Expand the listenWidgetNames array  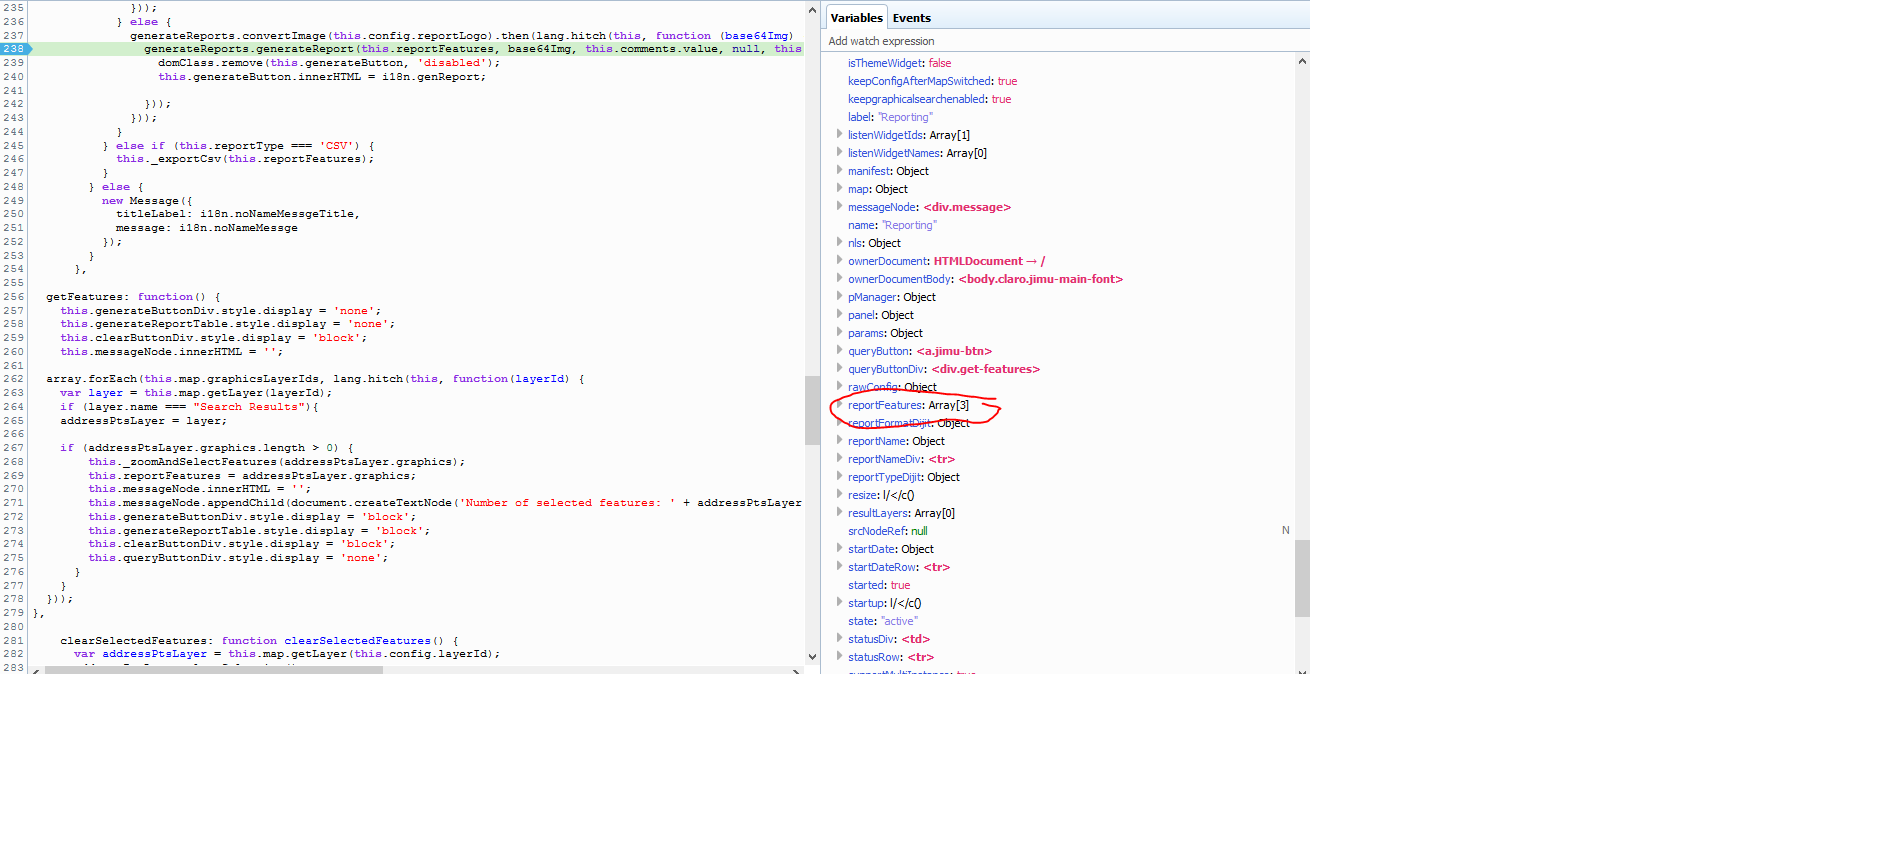[x=839, y=152]
